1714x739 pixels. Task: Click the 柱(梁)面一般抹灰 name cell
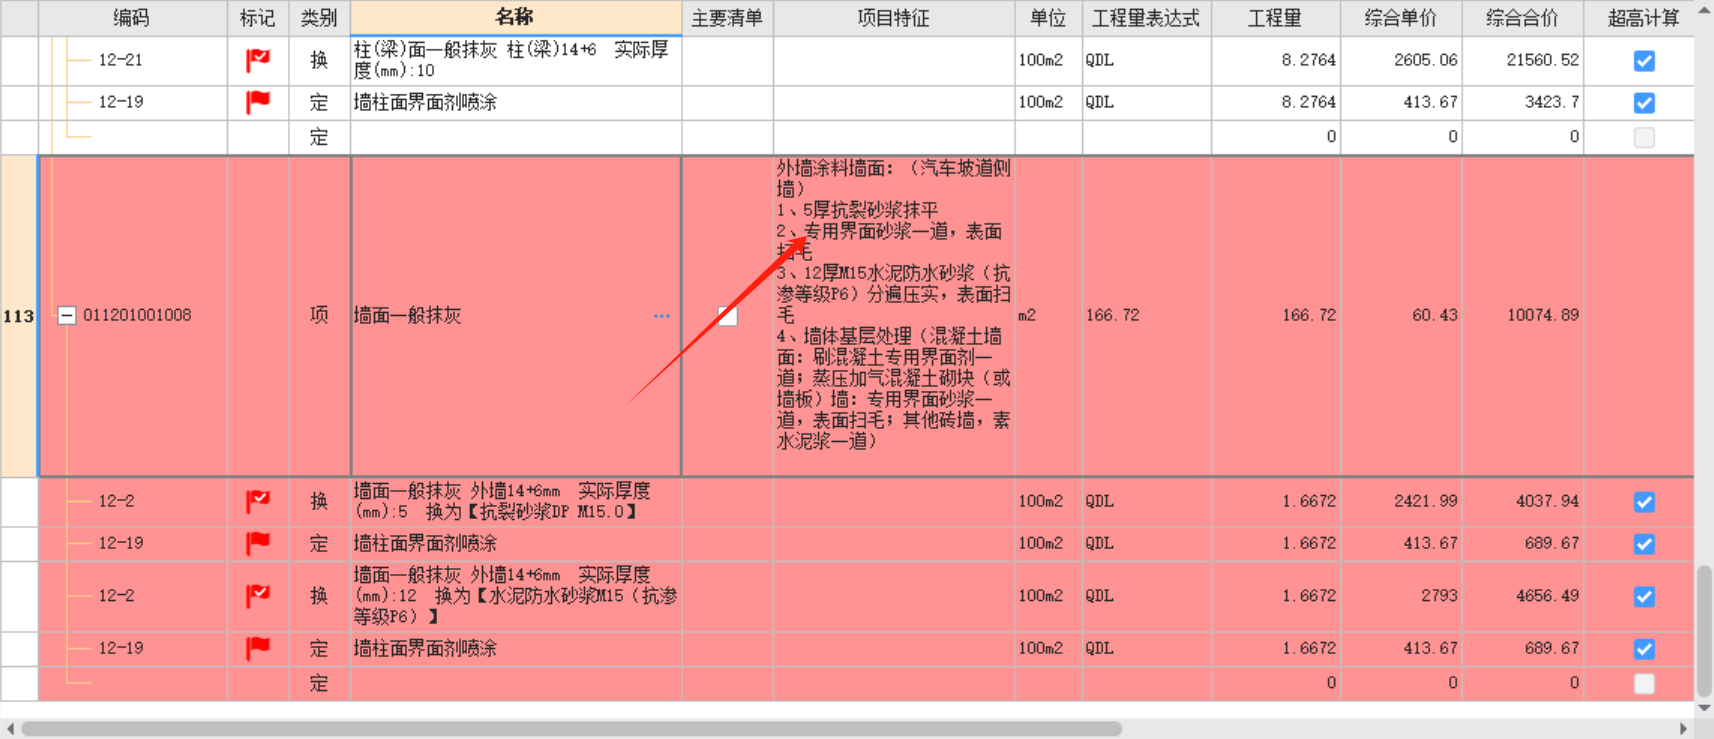[x=516, y=60]
